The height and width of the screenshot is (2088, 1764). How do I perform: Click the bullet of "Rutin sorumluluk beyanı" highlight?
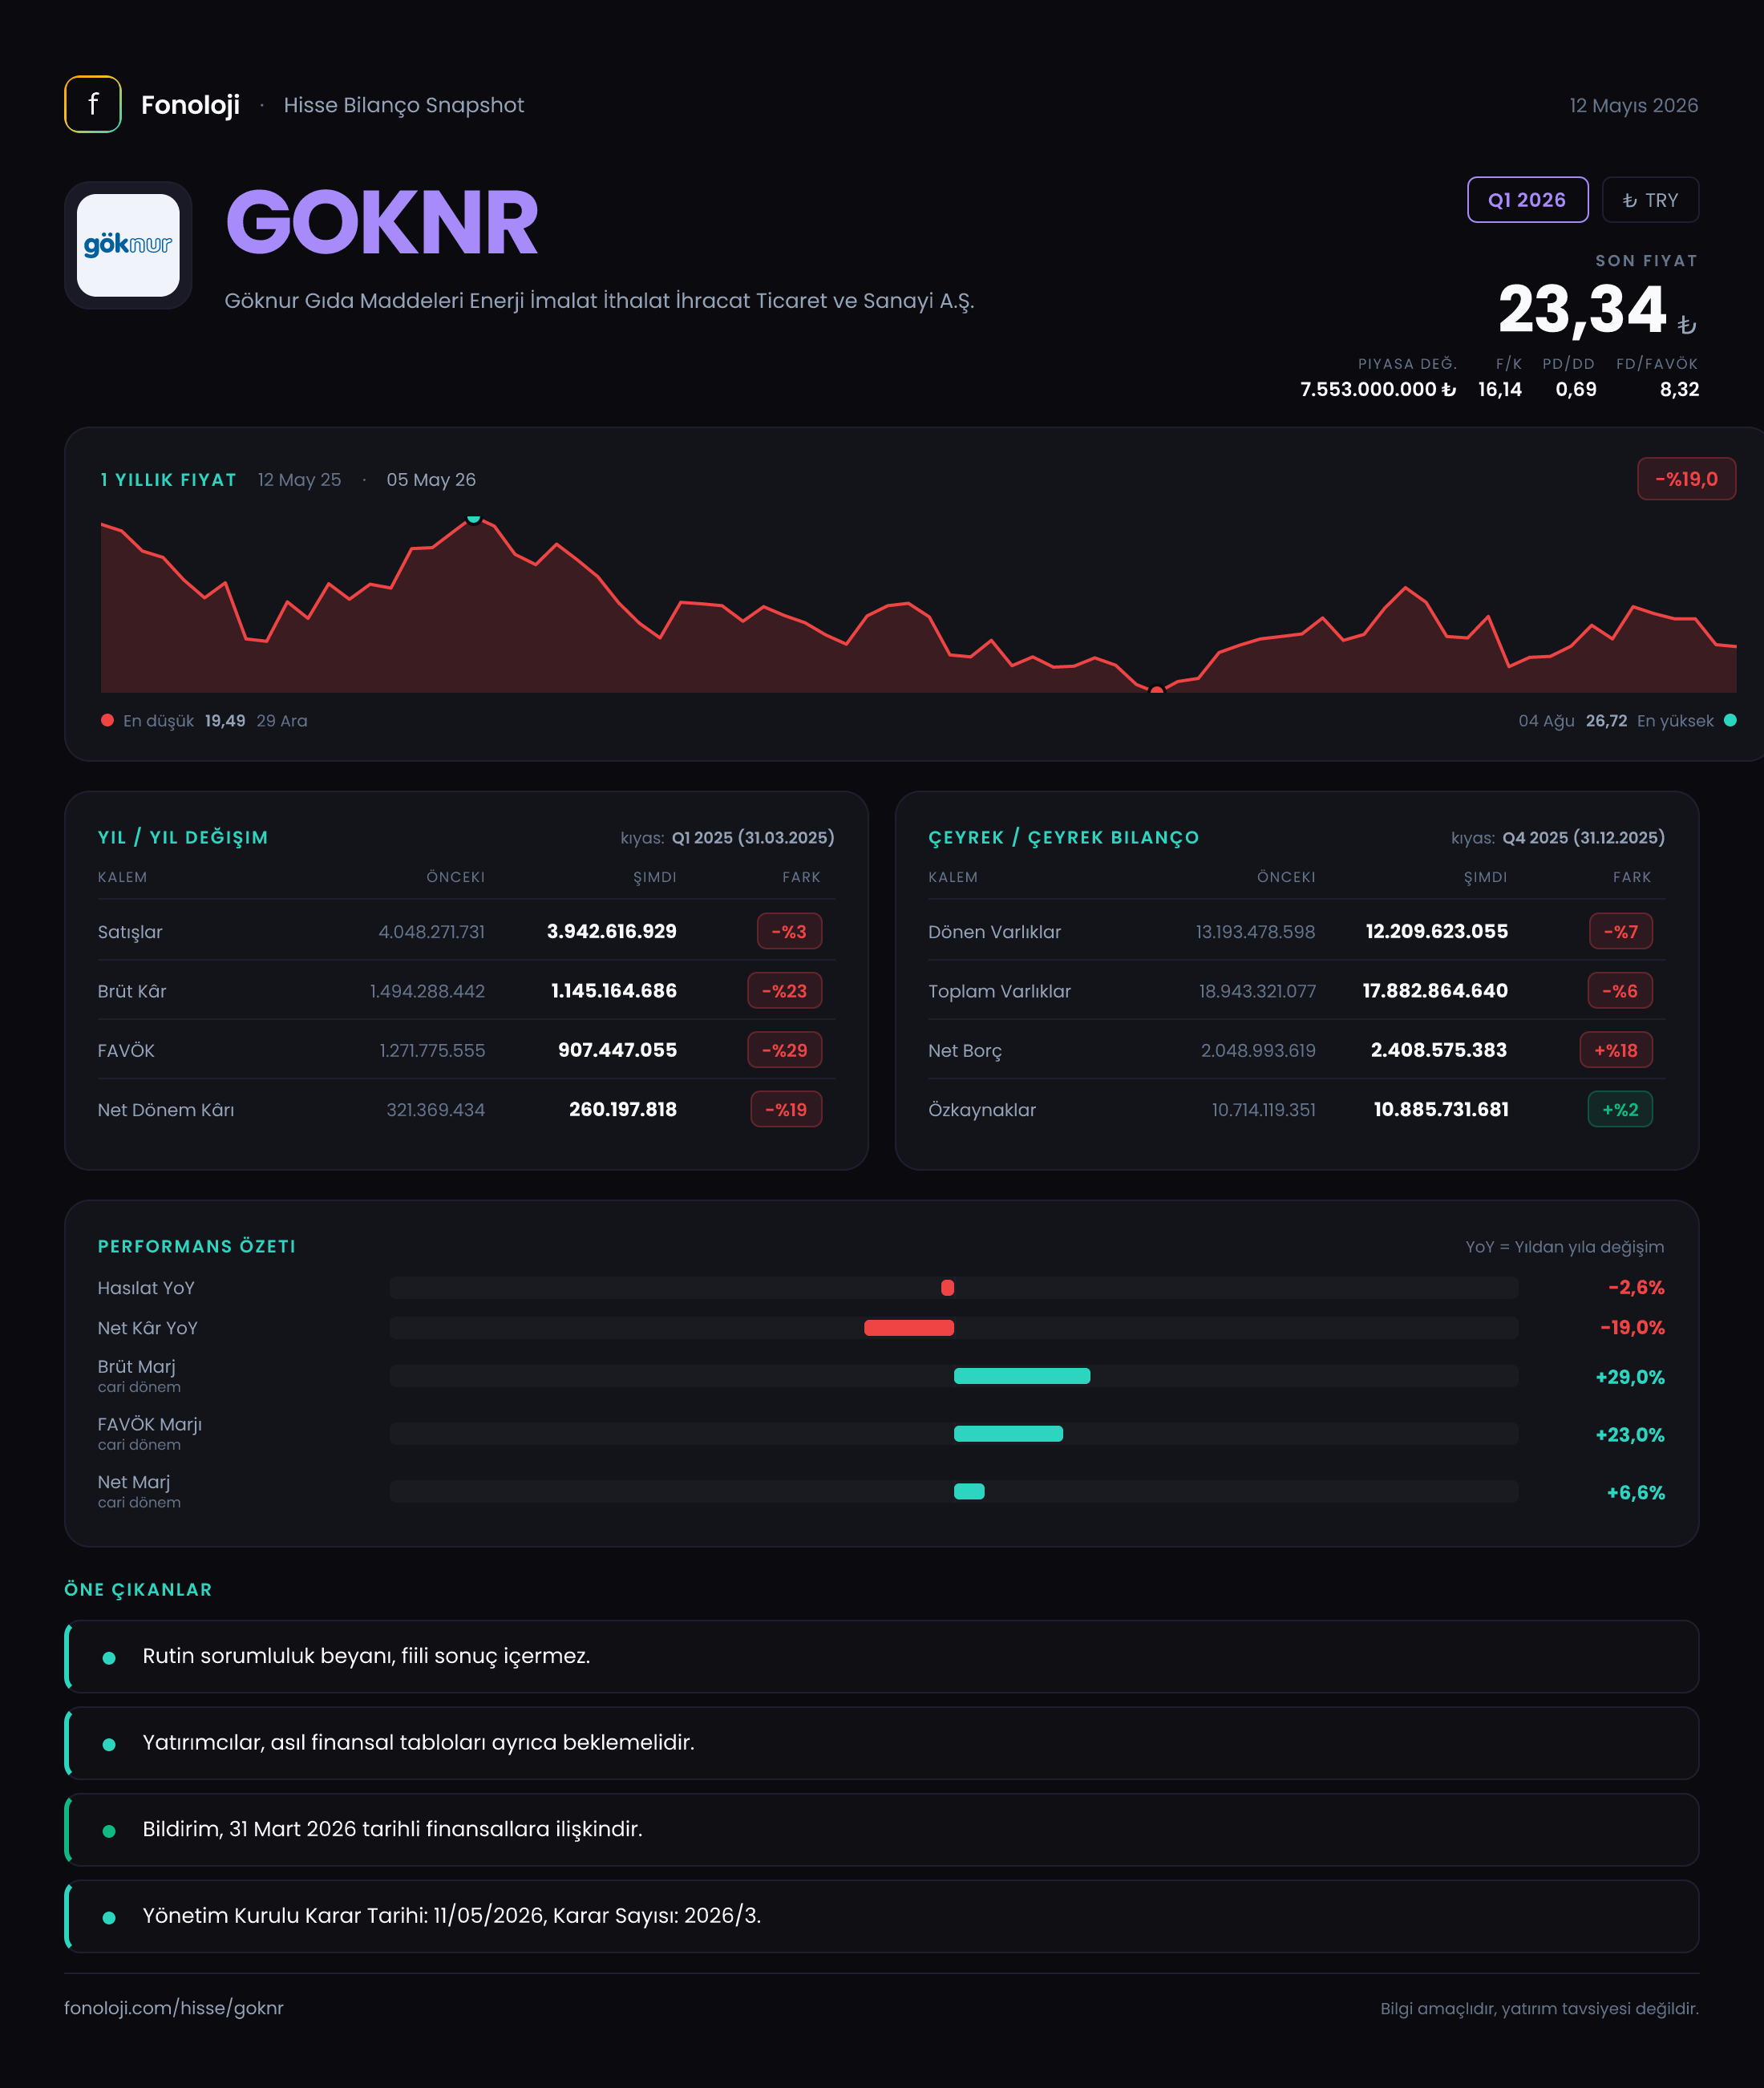tap(109, 1657)
